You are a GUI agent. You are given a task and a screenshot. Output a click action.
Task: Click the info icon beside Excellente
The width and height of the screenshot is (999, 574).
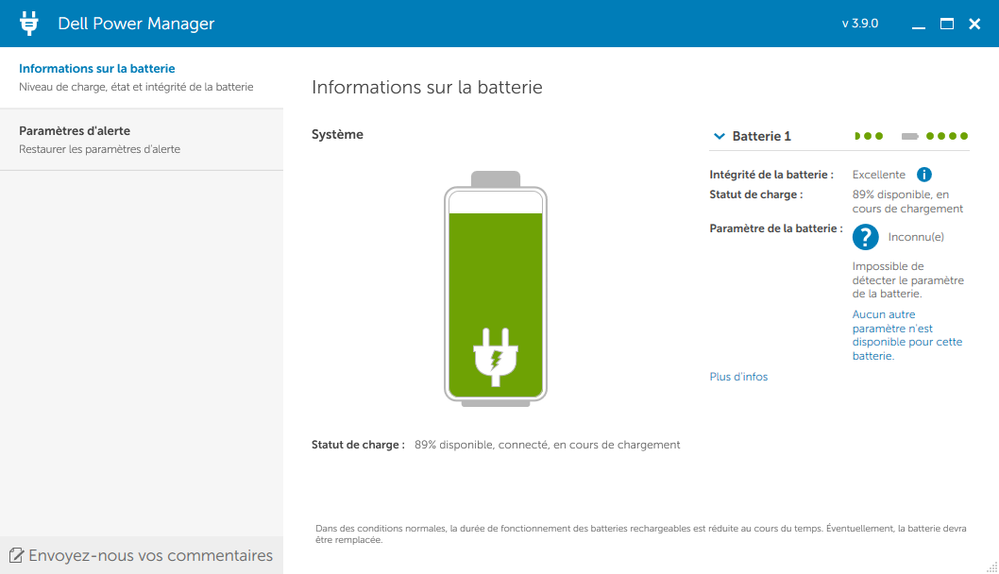[x=924, y=175]
